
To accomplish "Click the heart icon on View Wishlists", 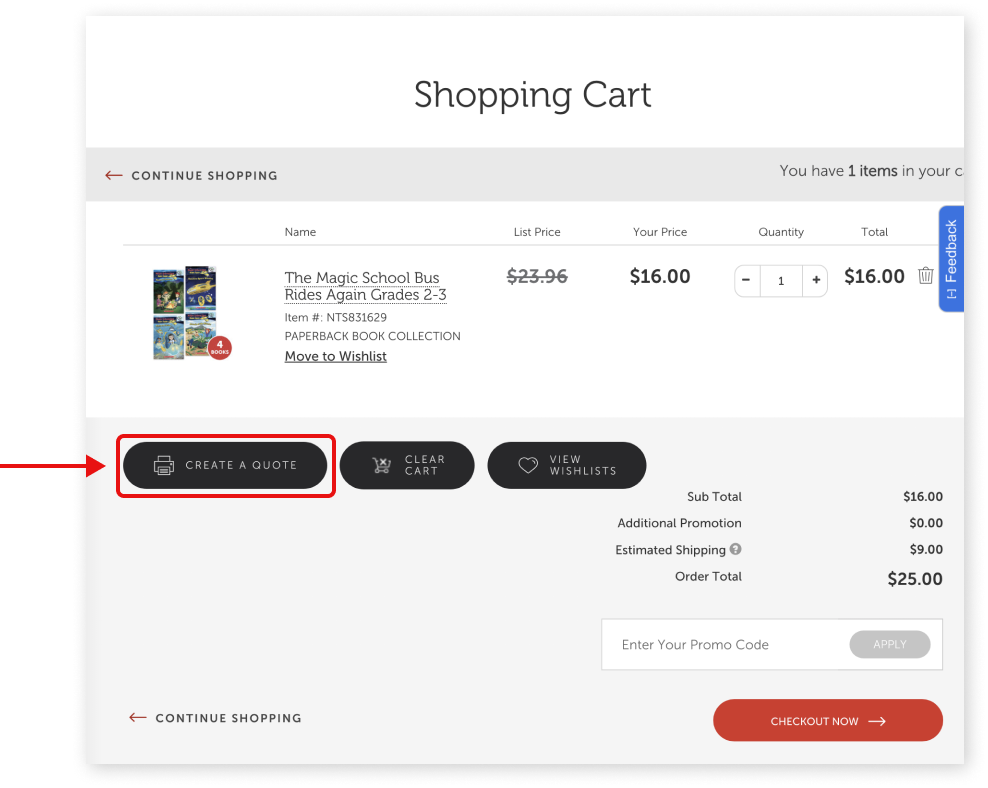I will (528, 466).
